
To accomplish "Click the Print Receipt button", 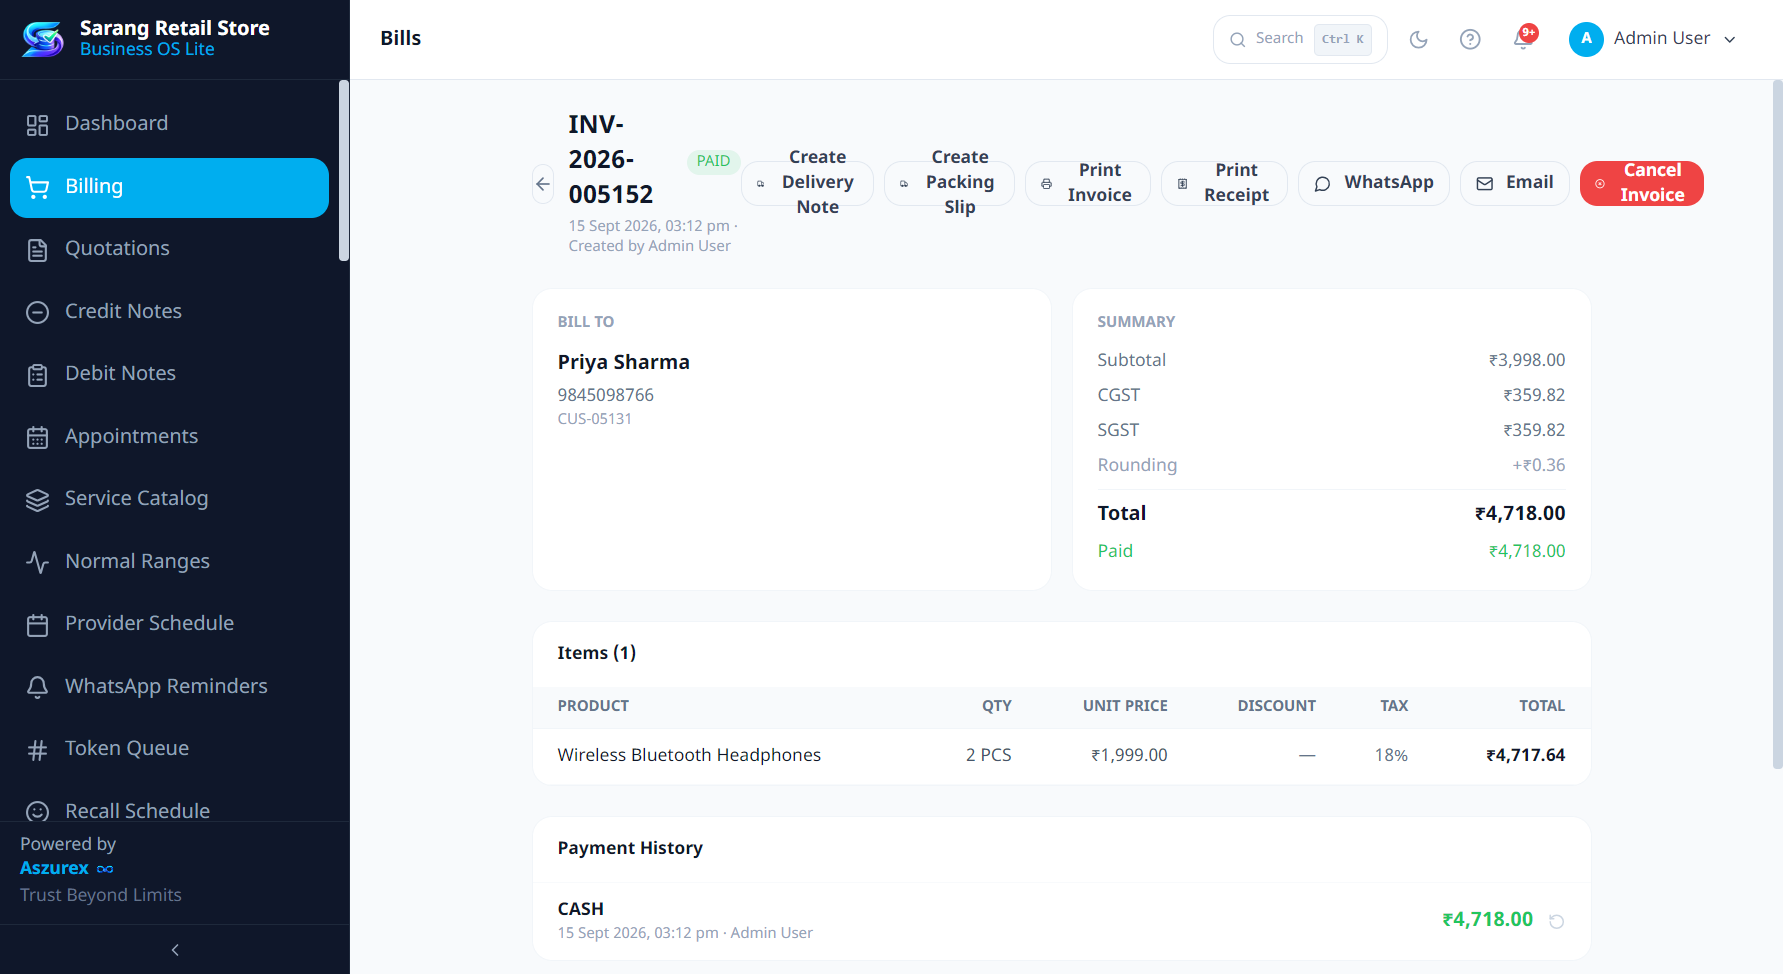I will pyautogui.click(x=1224, y=183).
